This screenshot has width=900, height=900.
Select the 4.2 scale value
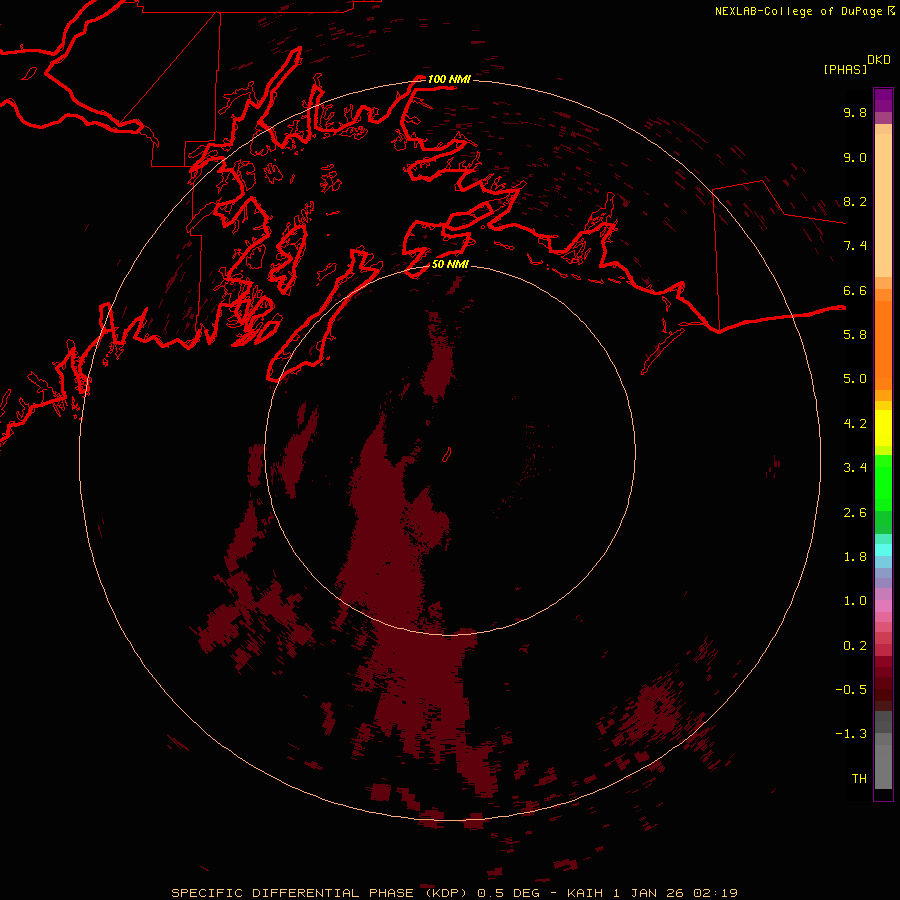click(855, 424)
